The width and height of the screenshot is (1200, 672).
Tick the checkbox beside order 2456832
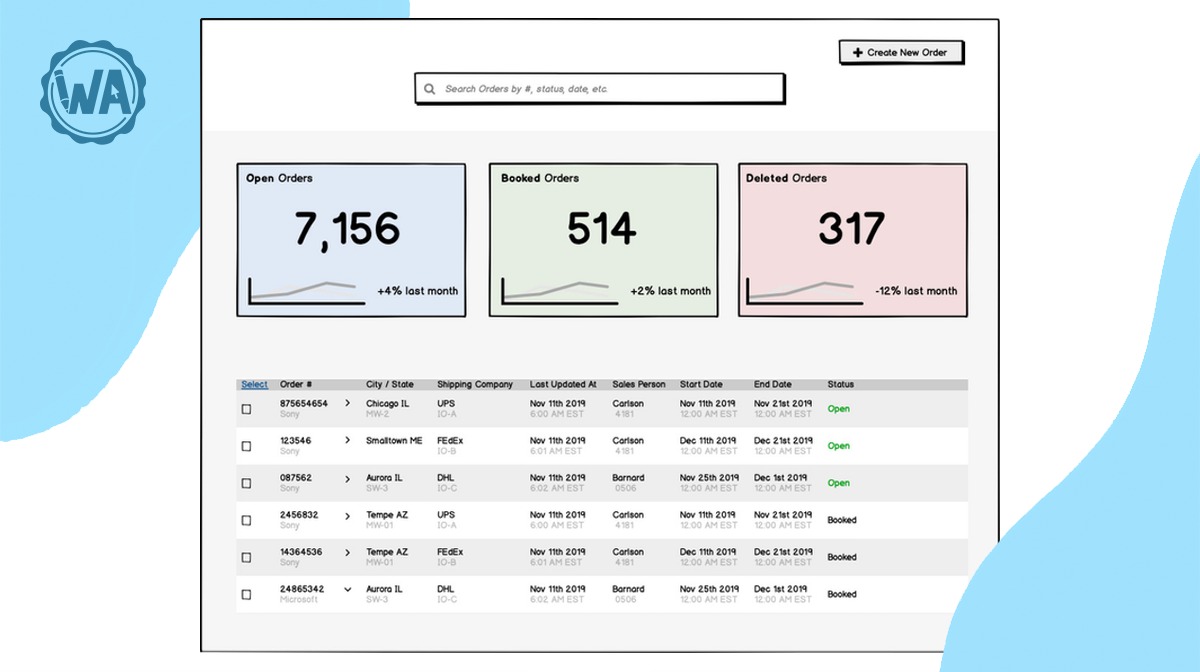tap(246, 519)
